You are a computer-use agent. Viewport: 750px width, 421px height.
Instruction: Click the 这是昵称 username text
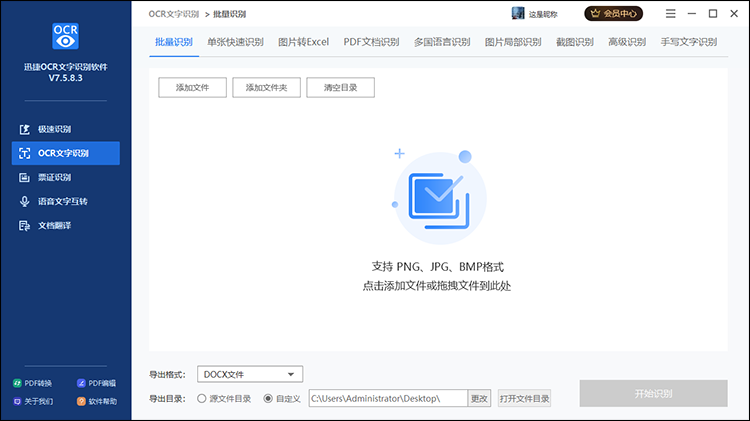tap(543, 14)
